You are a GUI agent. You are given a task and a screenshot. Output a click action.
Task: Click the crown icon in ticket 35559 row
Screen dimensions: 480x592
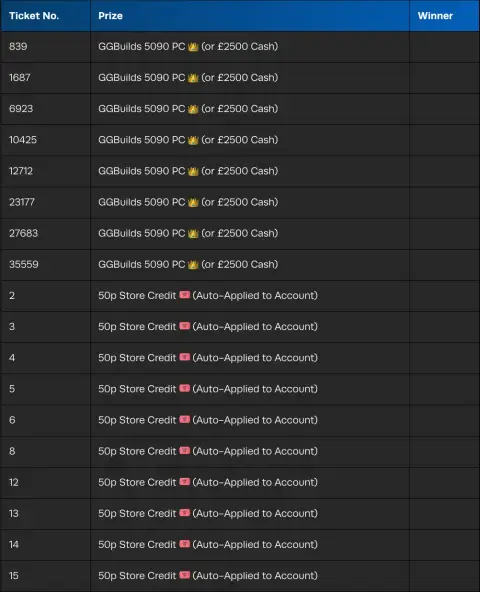193,265
